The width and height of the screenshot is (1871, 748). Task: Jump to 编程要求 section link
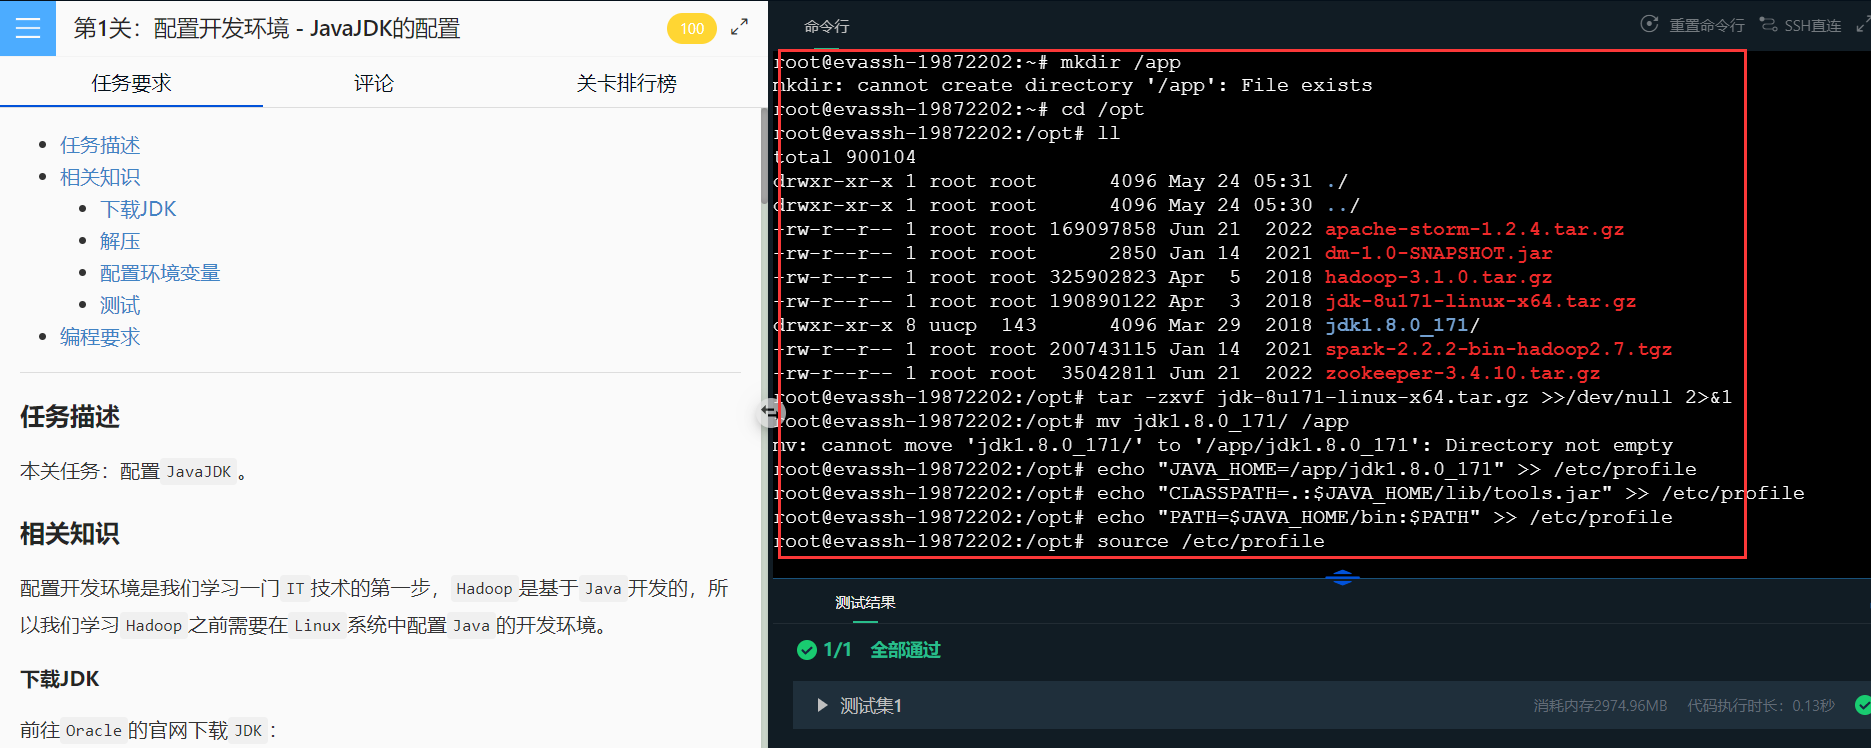pos(100,337)
